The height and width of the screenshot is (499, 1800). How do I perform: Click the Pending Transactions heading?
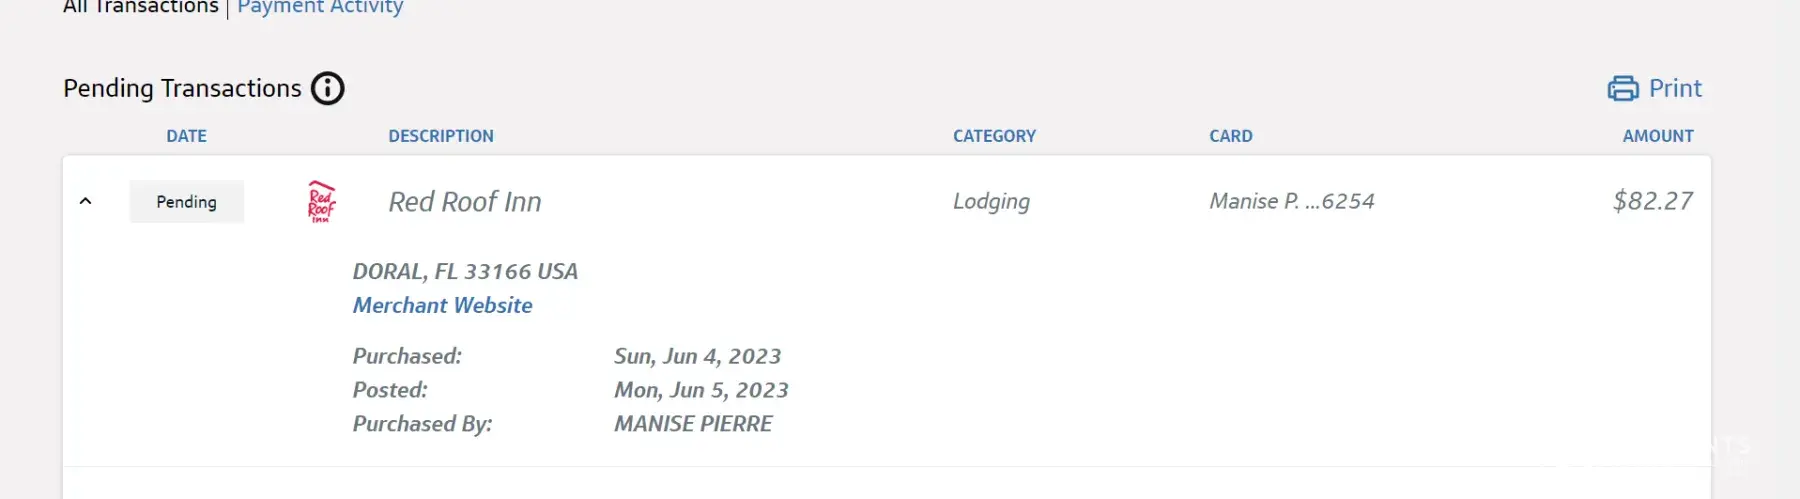click(x=182, y=89)
